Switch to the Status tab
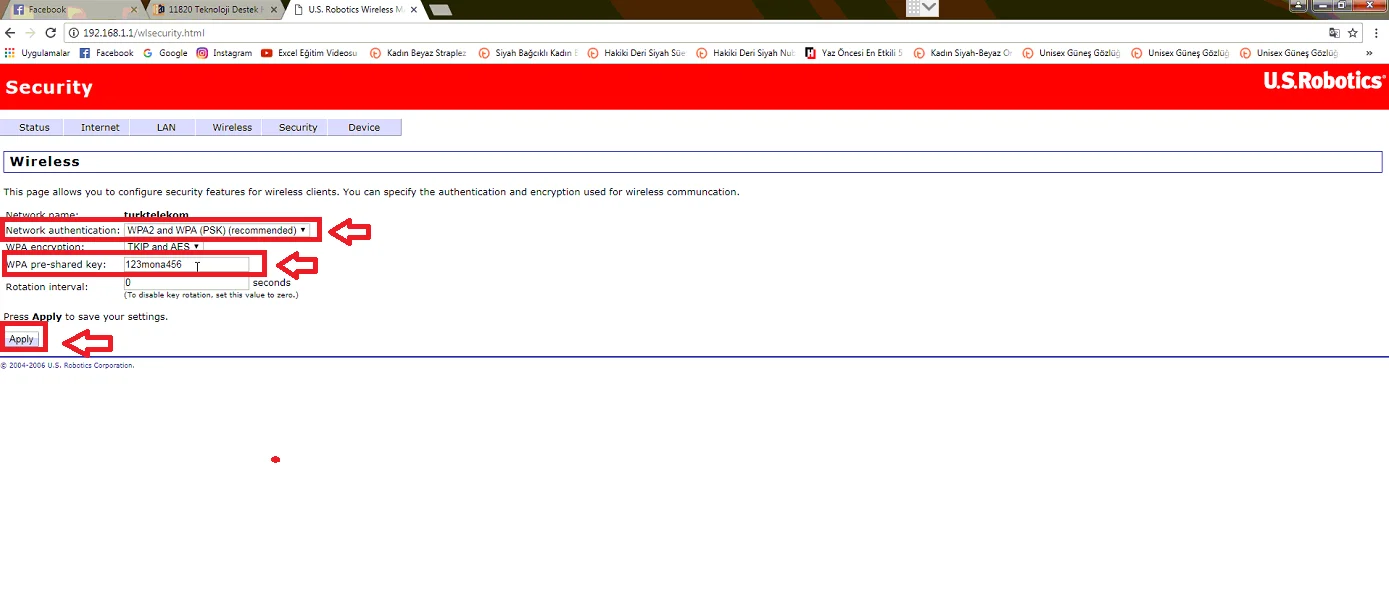 (34, 127)
